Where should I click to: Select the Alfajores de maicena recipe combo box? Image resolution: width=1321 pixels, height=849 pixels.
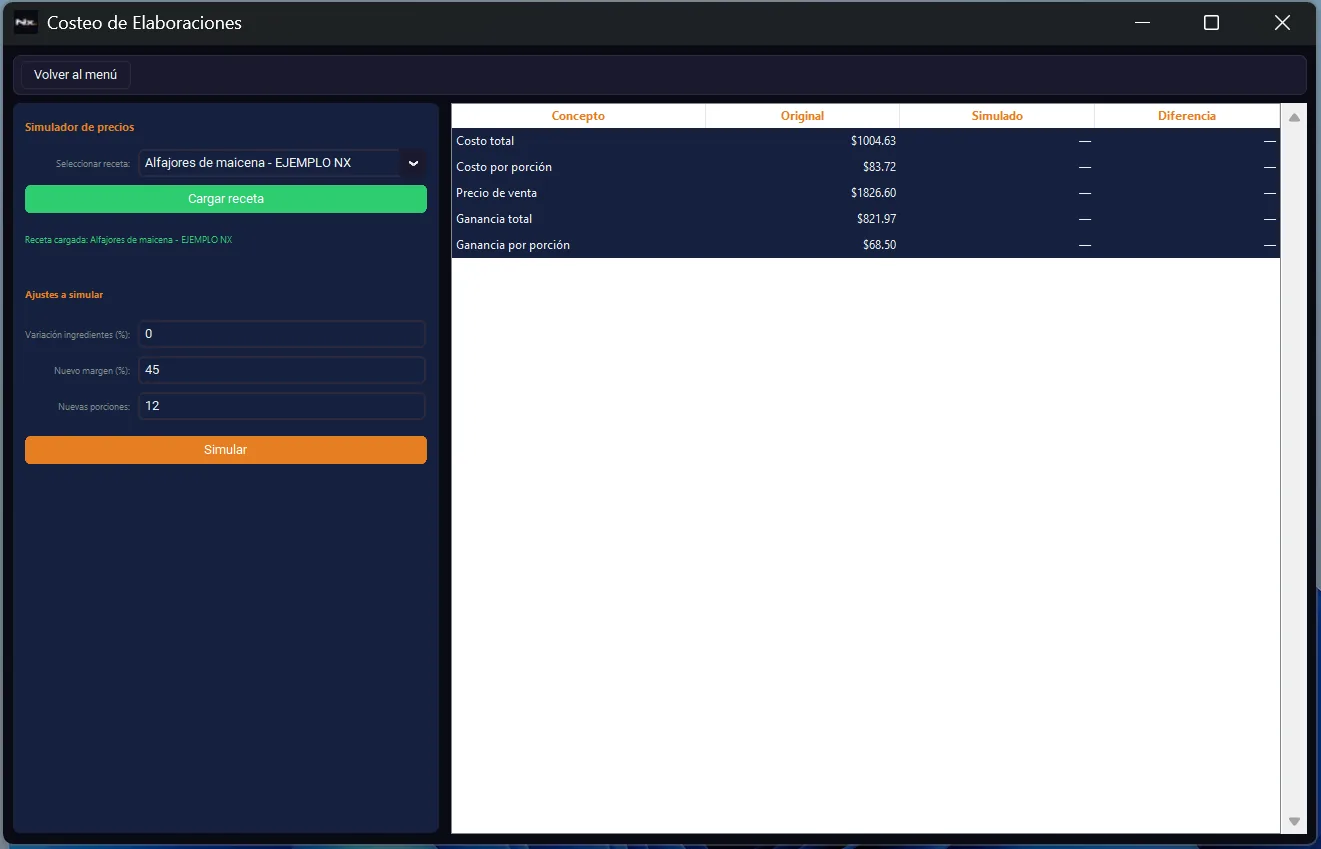coord(283,163)
